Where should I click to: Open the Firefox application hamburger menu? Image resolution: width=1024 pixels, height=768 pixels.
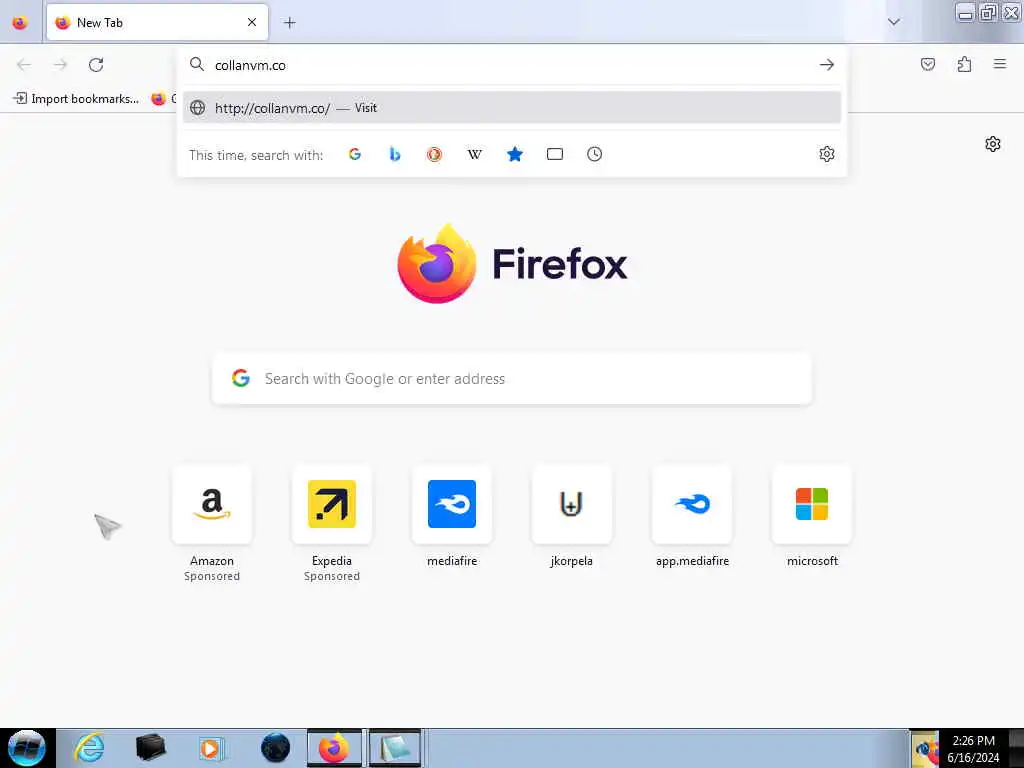tap(1000, 64)
